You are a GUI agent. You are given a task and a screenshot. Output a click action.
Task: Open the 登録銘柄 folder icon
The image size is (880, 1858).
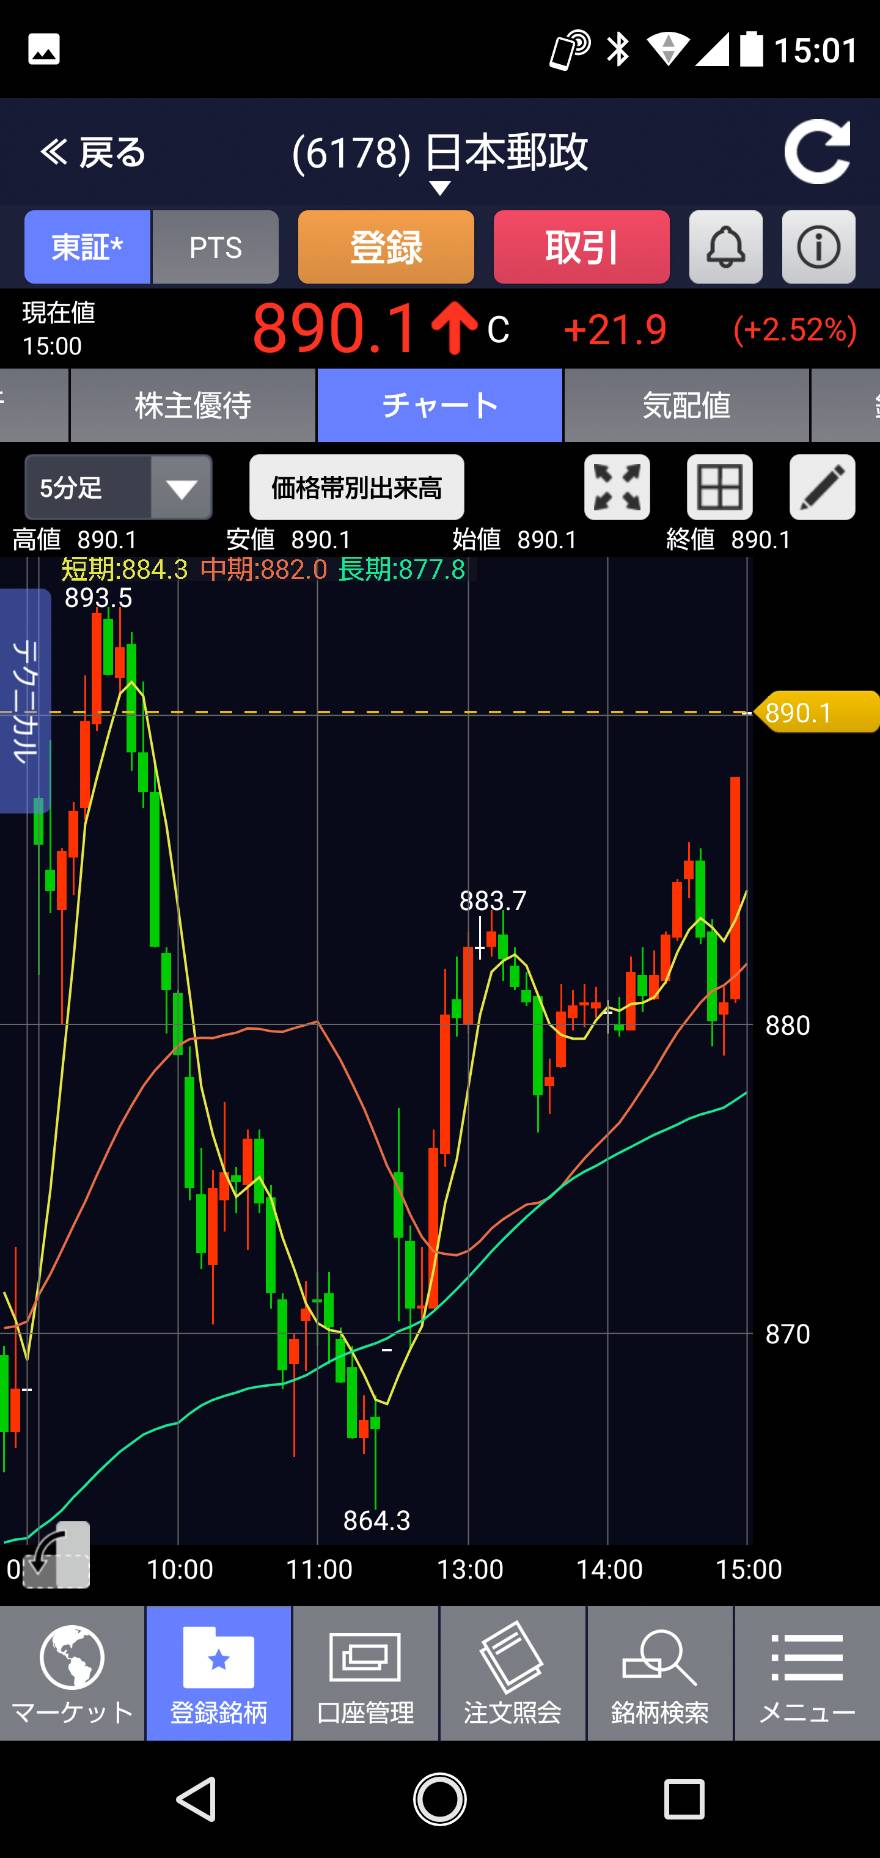219,1673
